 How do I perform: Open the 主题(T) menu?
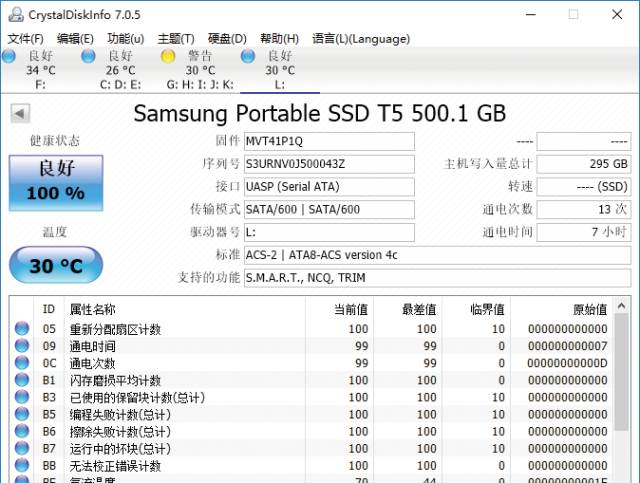177,39
